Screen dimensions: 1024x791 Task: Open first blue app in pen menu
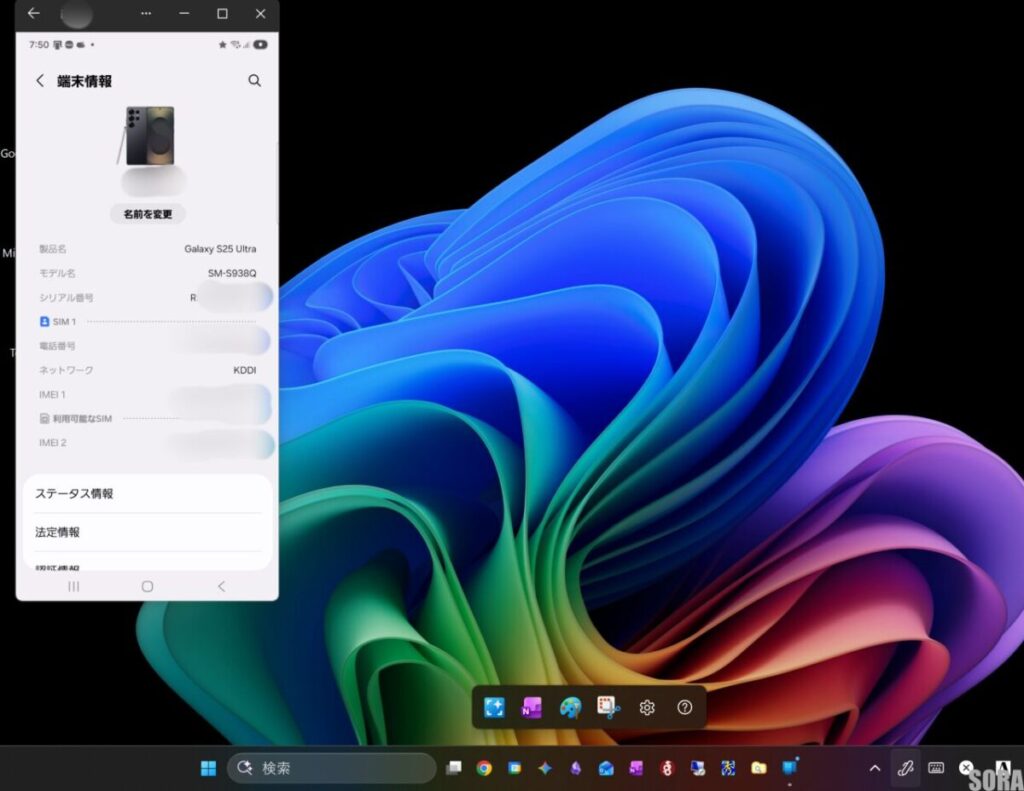point(494,708)
